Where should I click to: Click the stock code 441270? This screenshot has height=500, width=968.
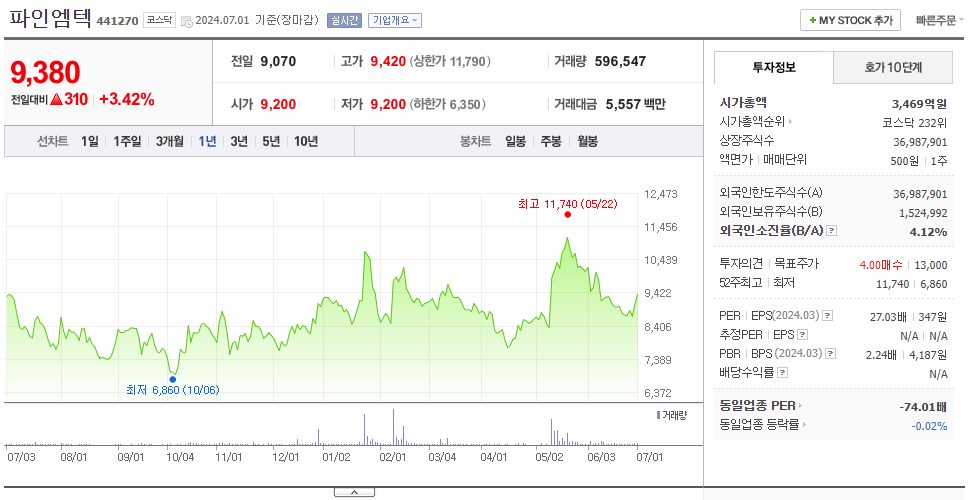[117, 22]
